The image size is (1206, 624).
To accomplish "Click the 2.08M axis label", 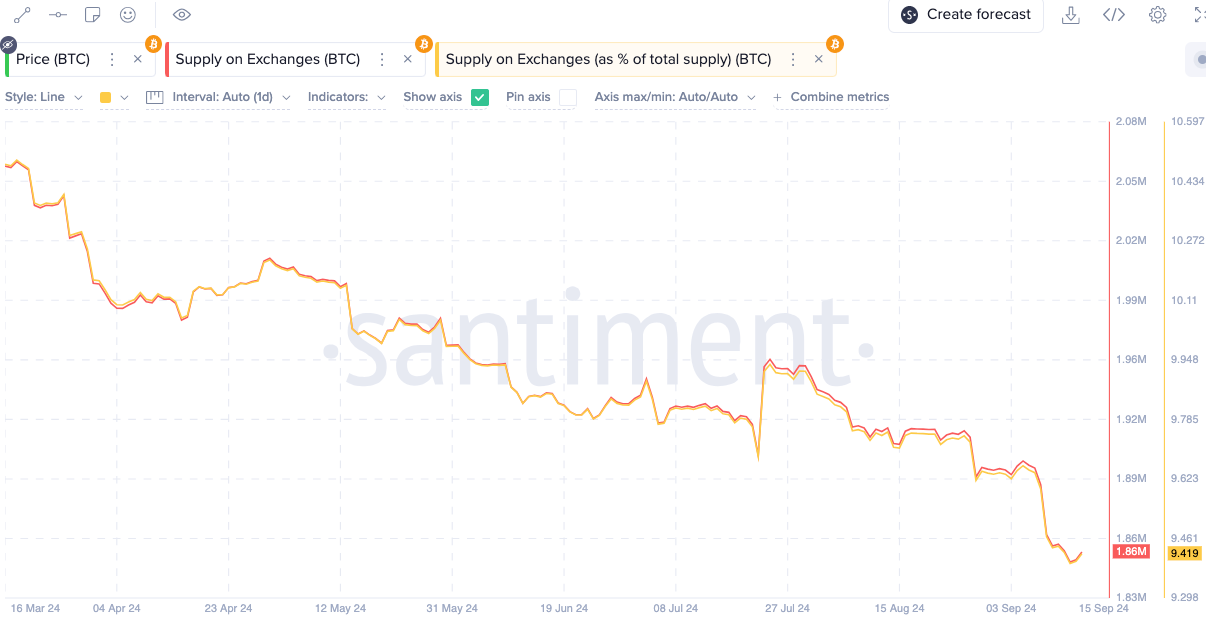I will coord(1131,121).
